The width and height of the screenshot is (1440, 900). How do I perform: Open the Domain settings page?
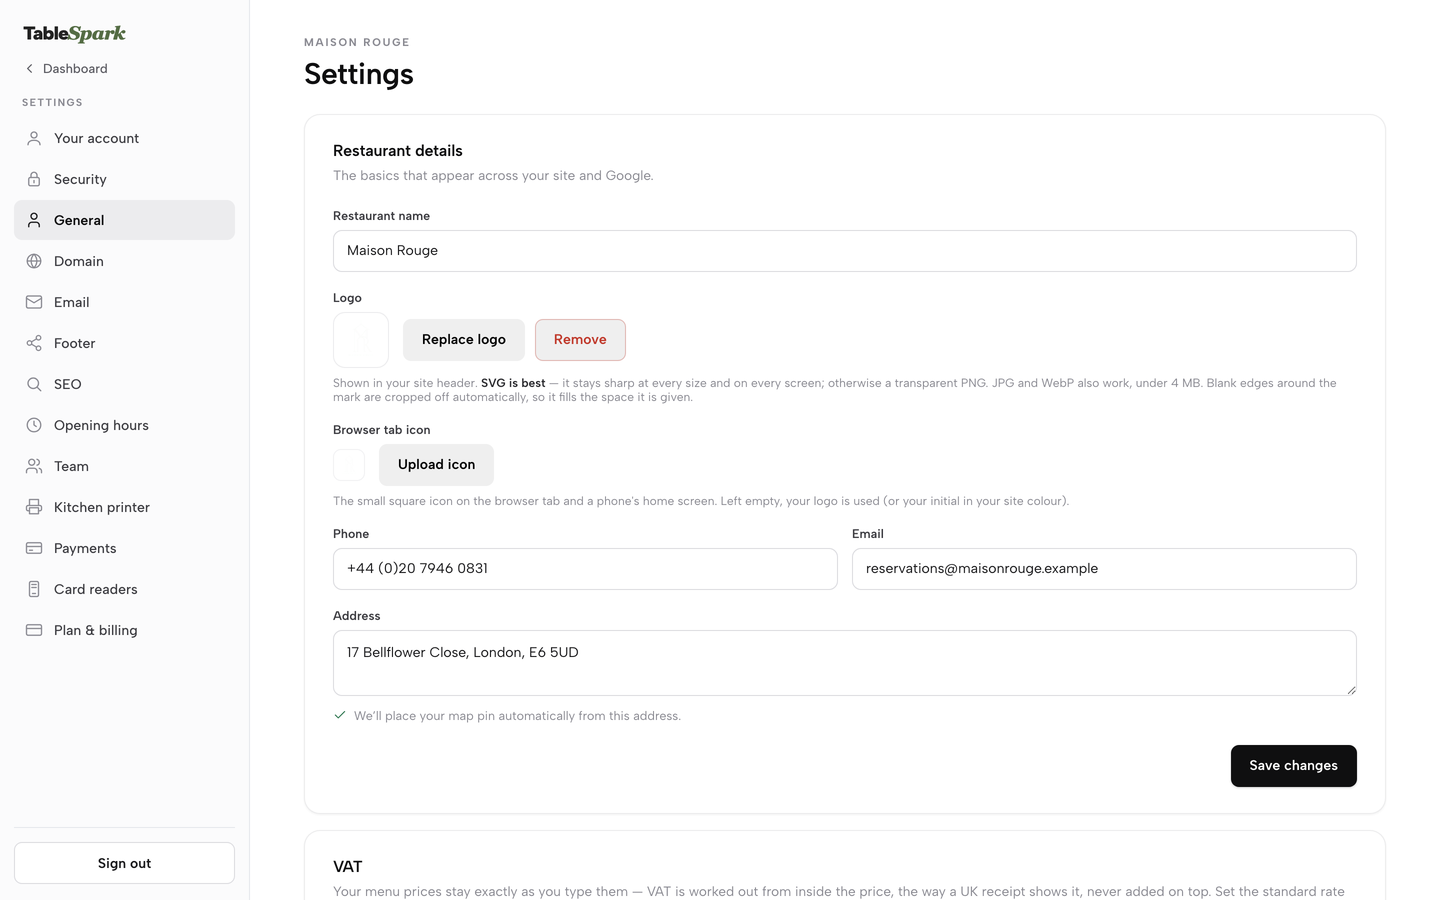[124, 261]
